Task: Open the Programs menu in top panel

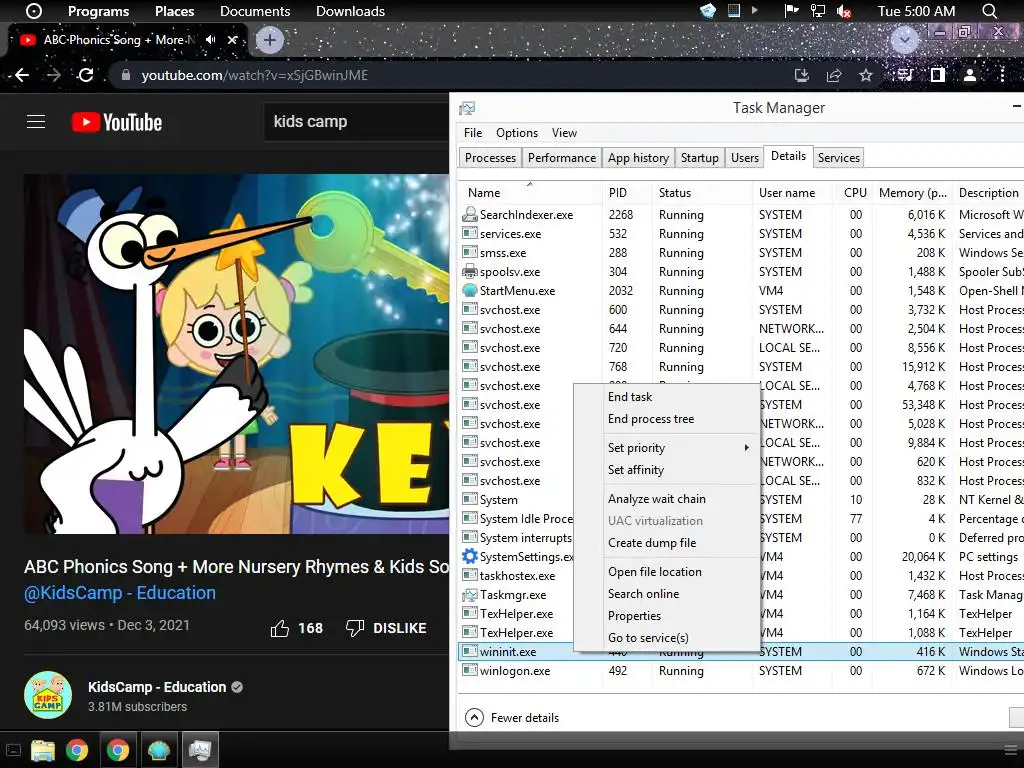Action: (98, 11)
